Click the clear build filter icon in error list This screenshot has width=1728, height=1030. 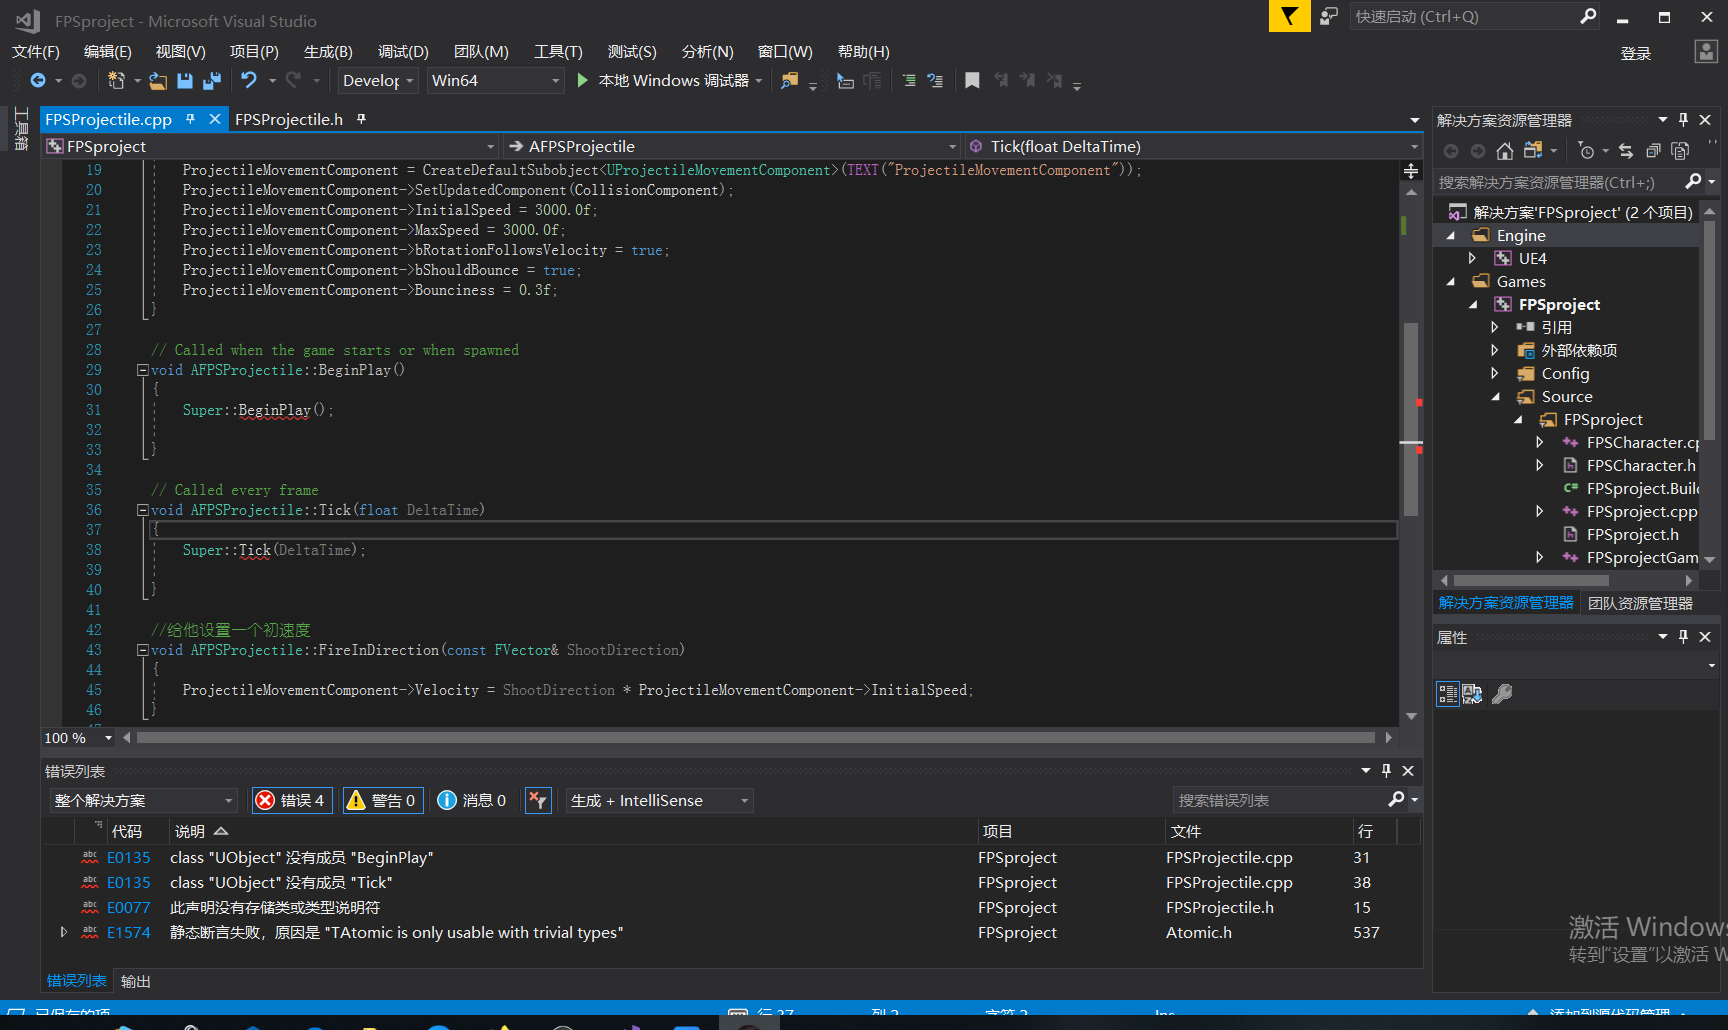538,800
